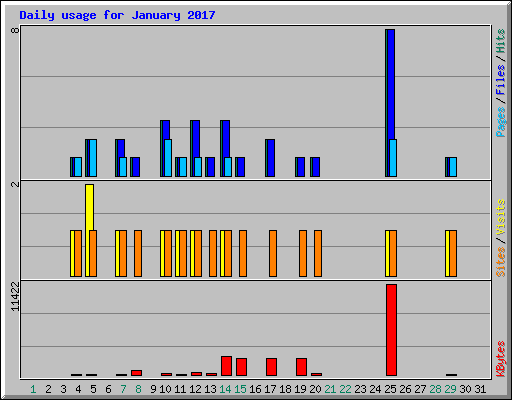The image size is (512, 400).
Task: Click the day label "3" on the axis
Action: click(x=63, y=389)
